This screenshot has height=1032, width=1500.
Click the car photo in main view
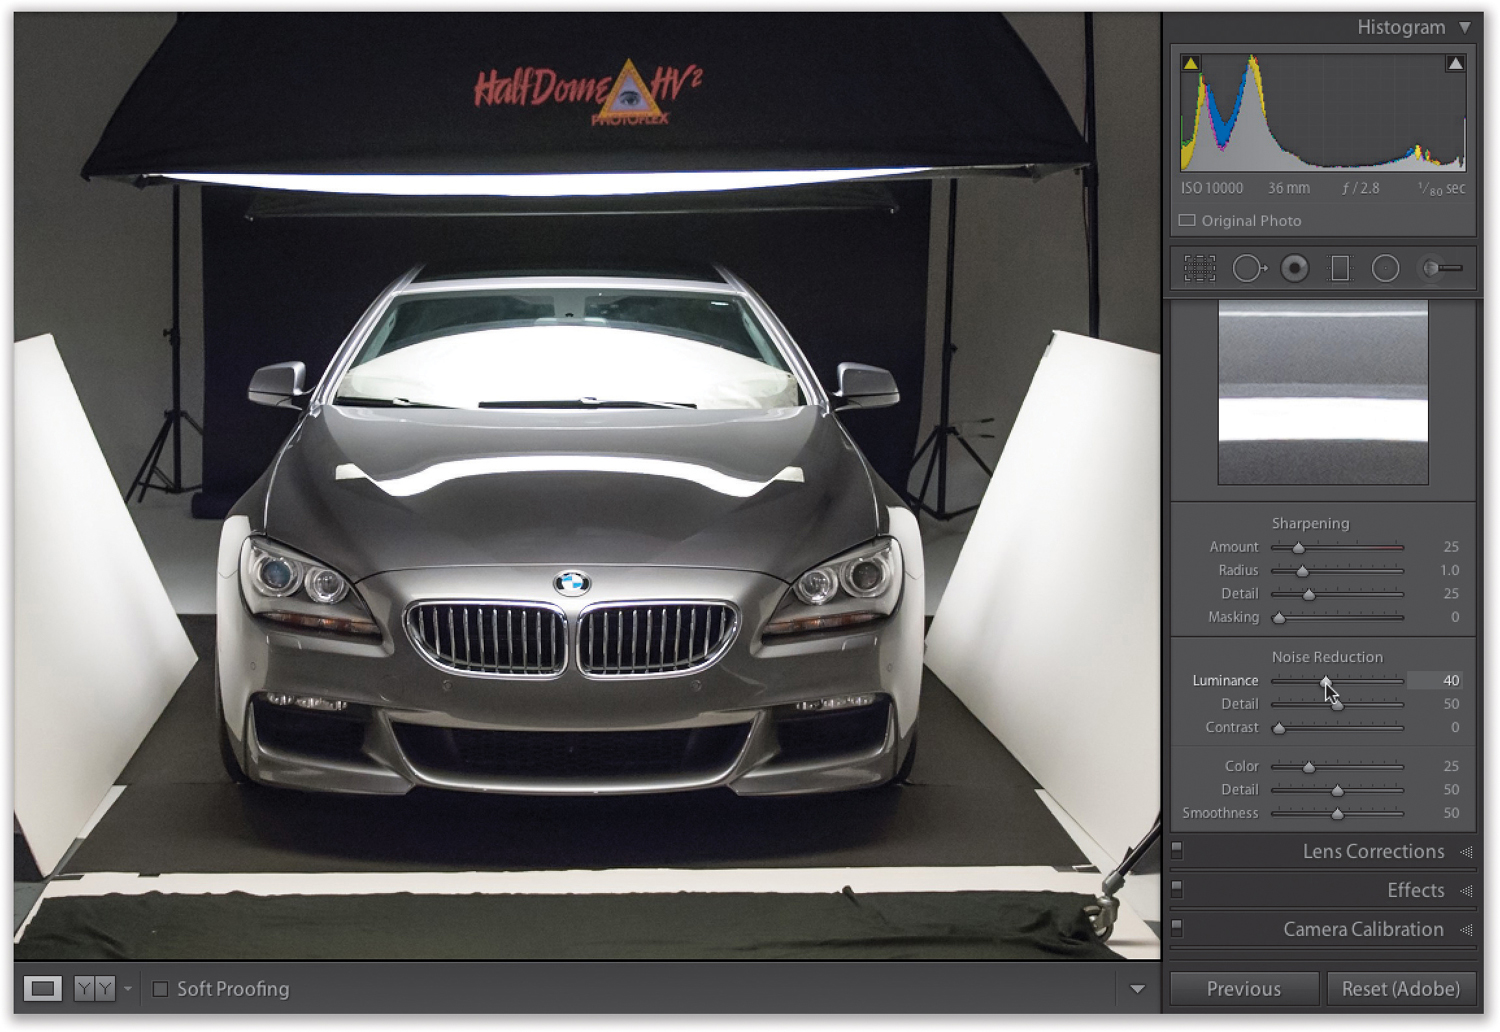tap(587, 486)
